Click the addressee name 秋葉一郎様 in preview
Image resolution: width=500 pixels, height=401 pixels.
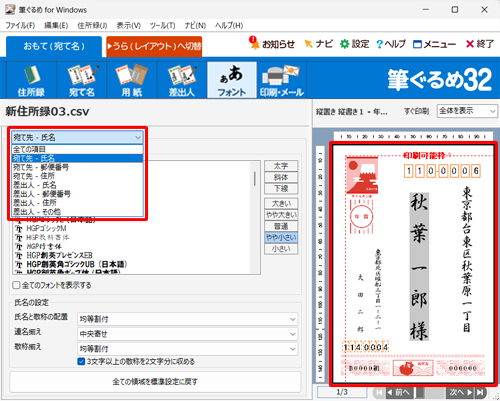coord(419,267)
